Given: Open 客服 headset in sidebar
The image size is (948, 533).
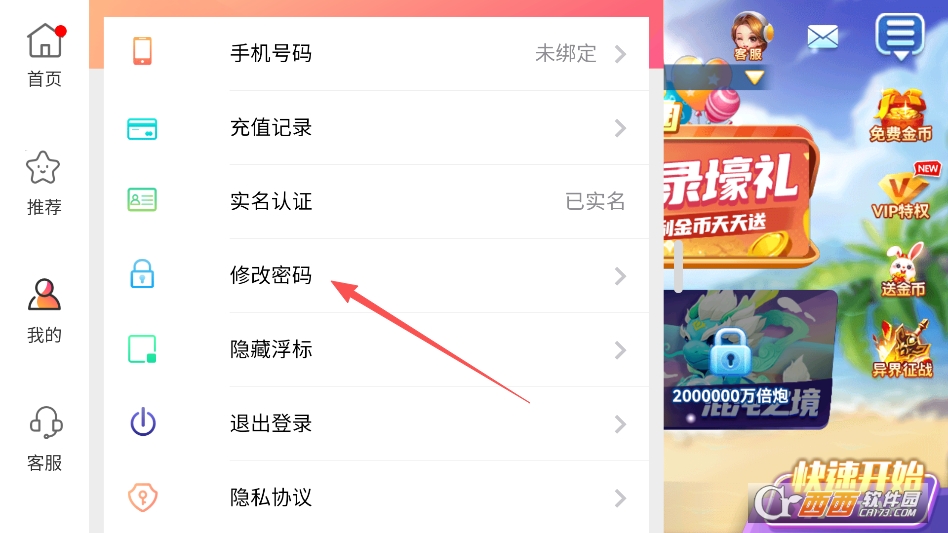Looking at the screenshot, I should coord(44,439).
